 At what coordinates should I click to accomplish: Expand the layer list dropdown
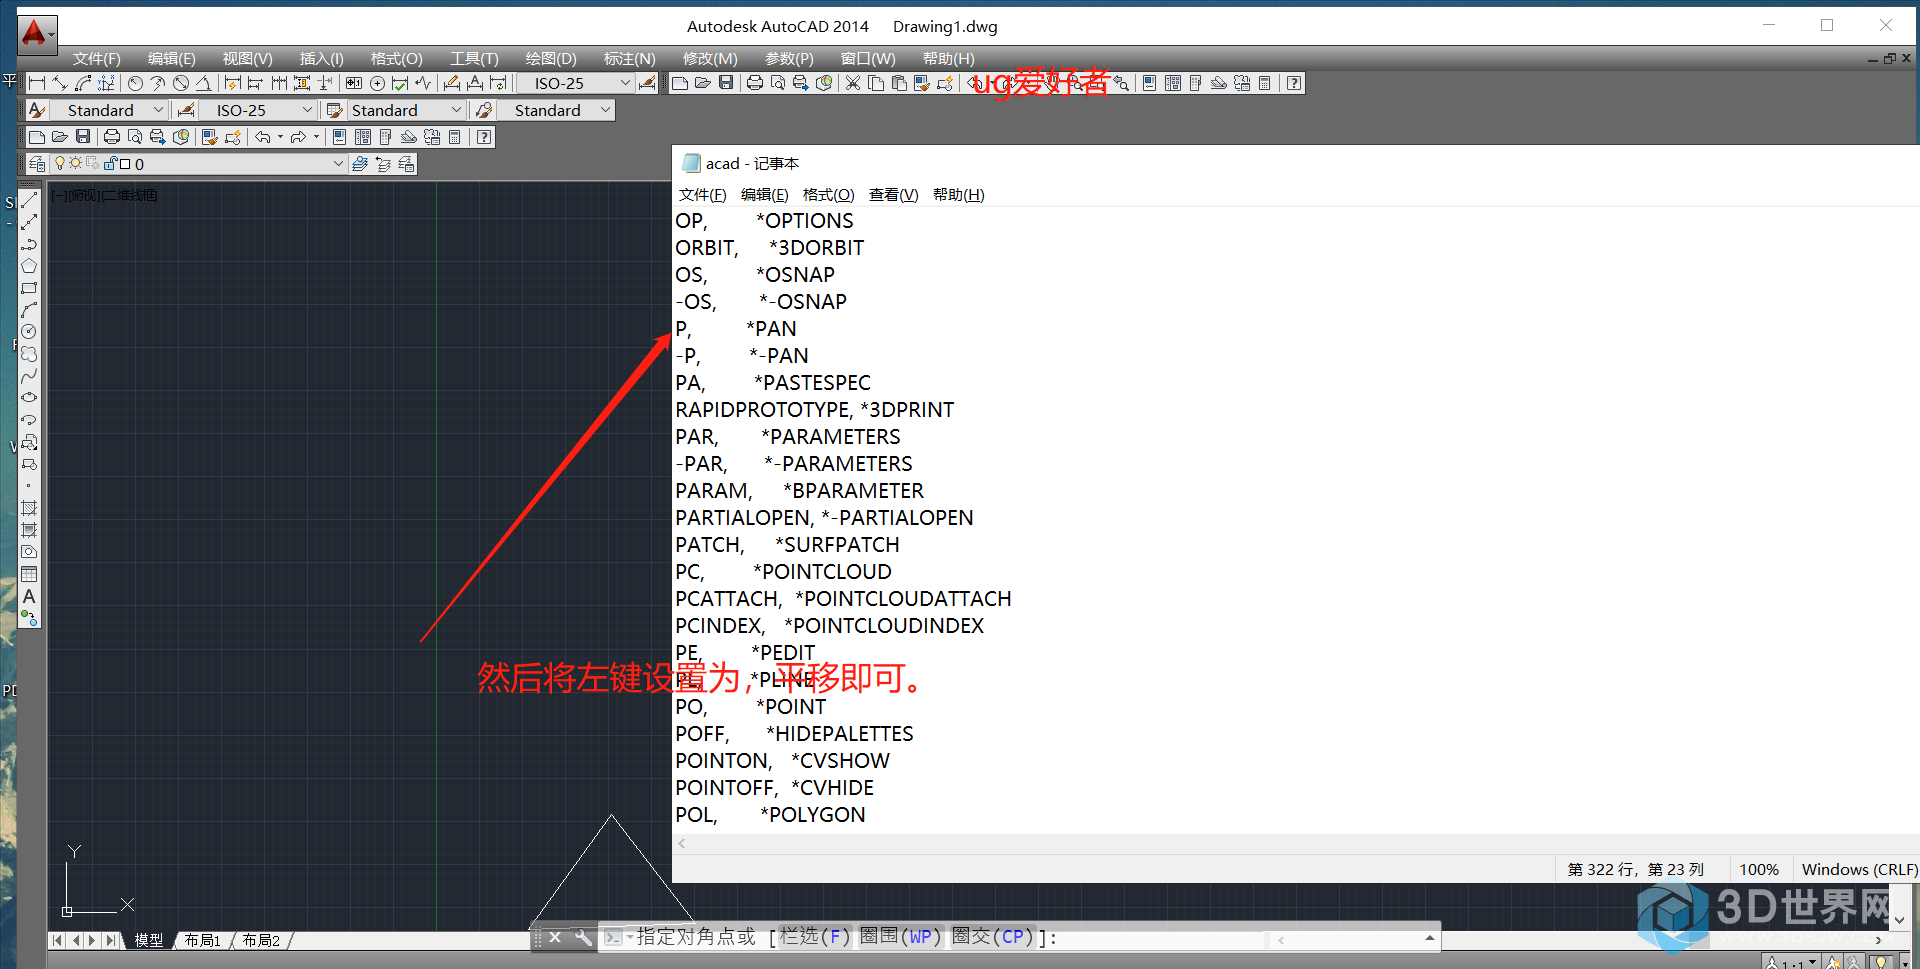338,164
